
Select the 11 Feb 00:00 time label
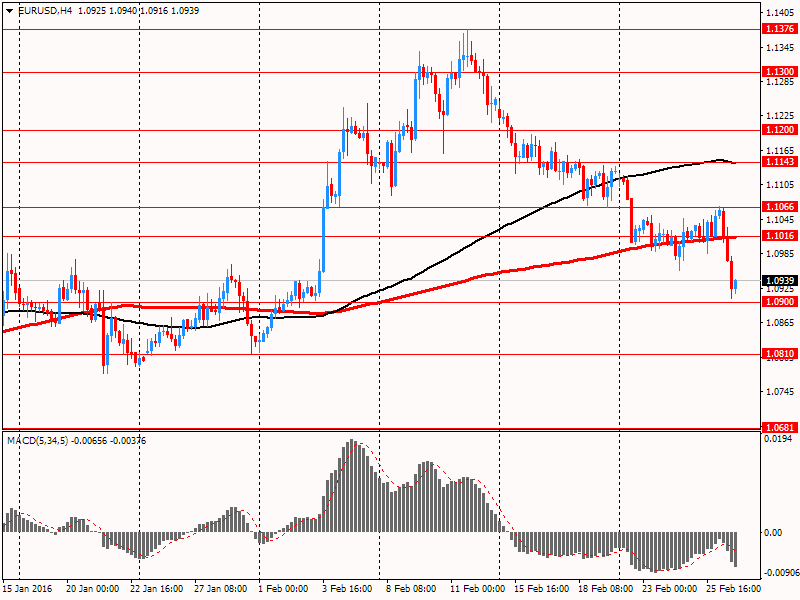tap(476, 589)
